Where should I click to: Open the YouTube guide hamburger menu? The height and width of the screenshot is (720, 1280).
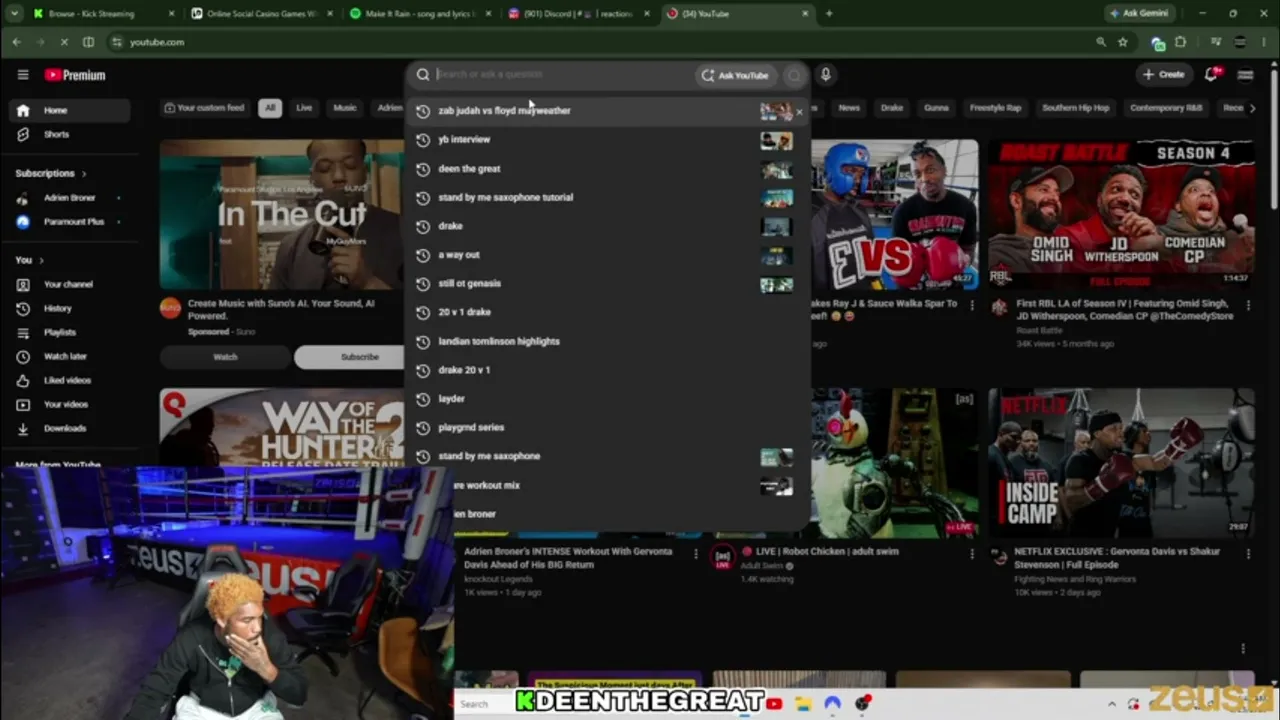point(23,75)
